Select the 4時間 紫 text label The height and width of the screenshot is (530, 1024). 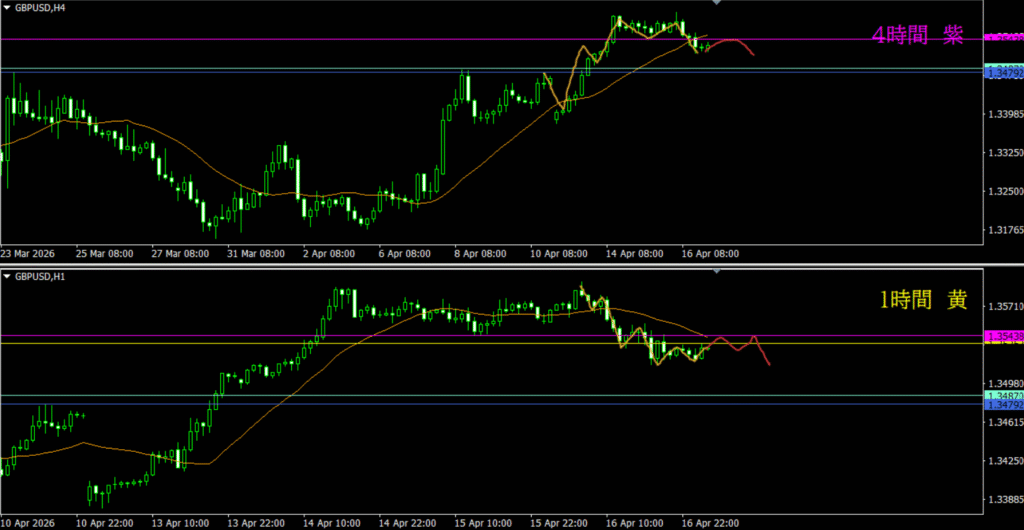pyautogui.click(x=916, y=36)
